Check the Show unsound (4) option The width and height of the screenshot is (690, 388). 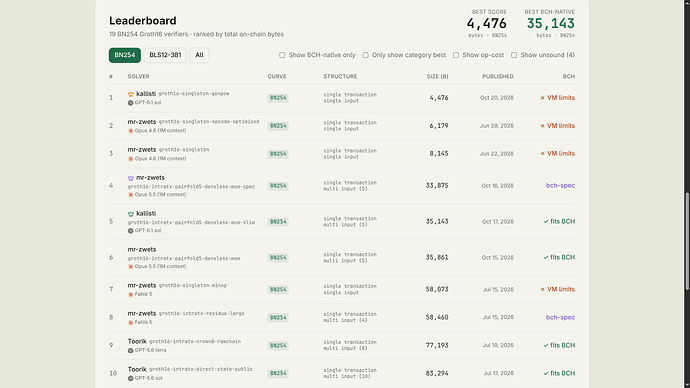pos(514,55)
